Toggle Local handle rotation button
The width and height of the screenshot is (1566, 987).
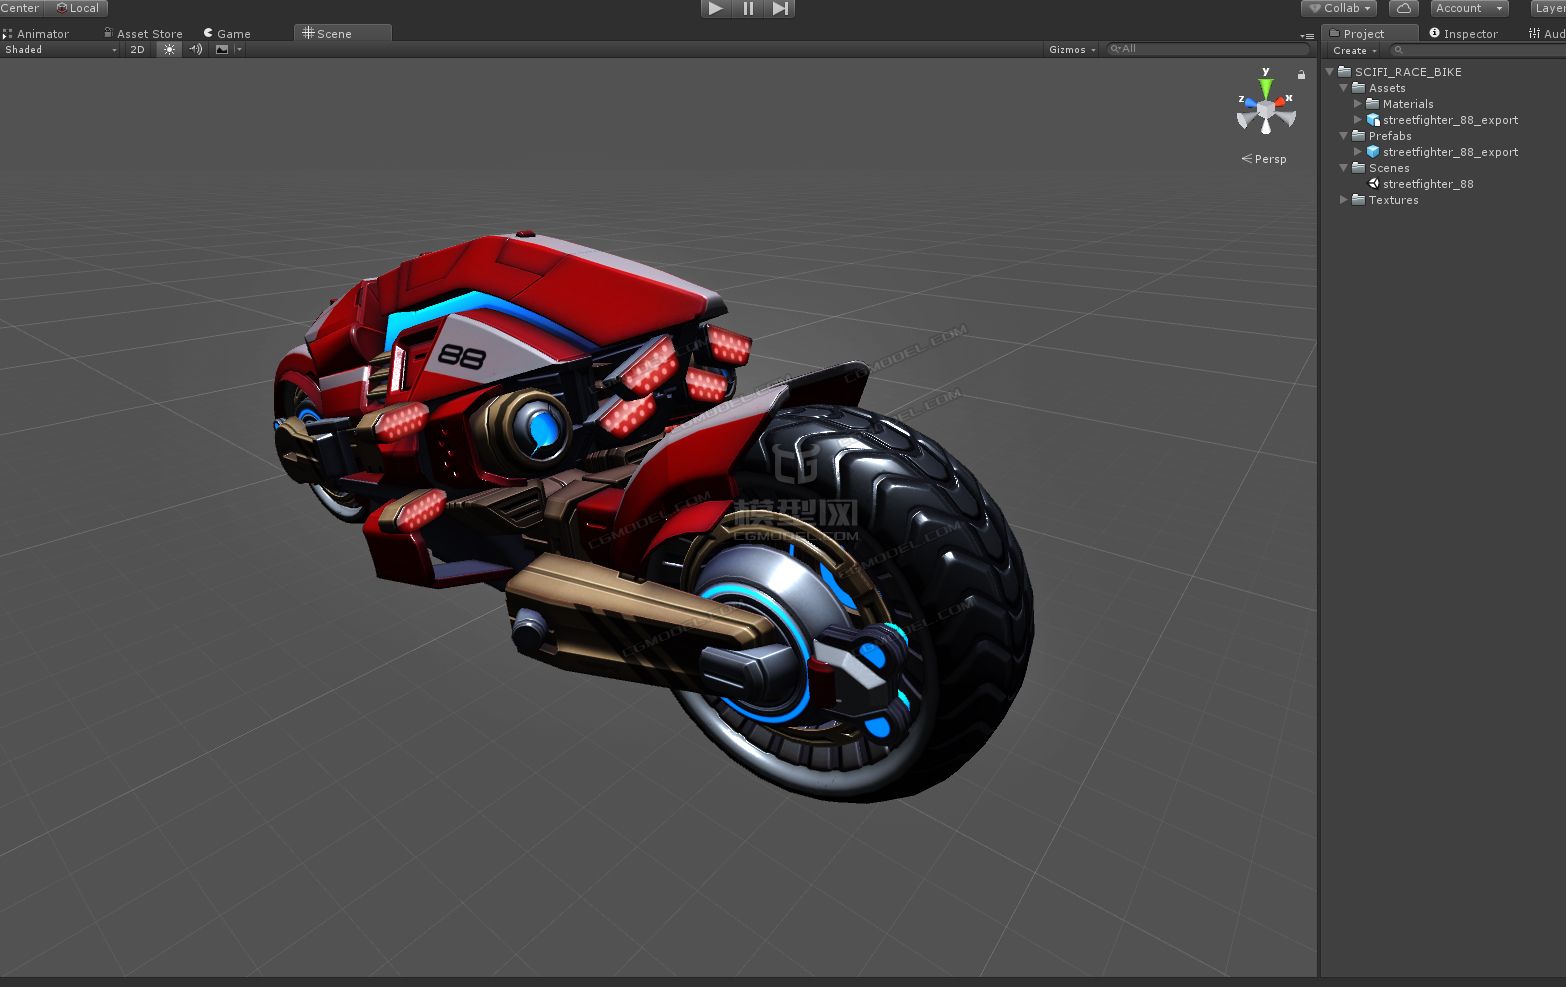coord(77,8)
